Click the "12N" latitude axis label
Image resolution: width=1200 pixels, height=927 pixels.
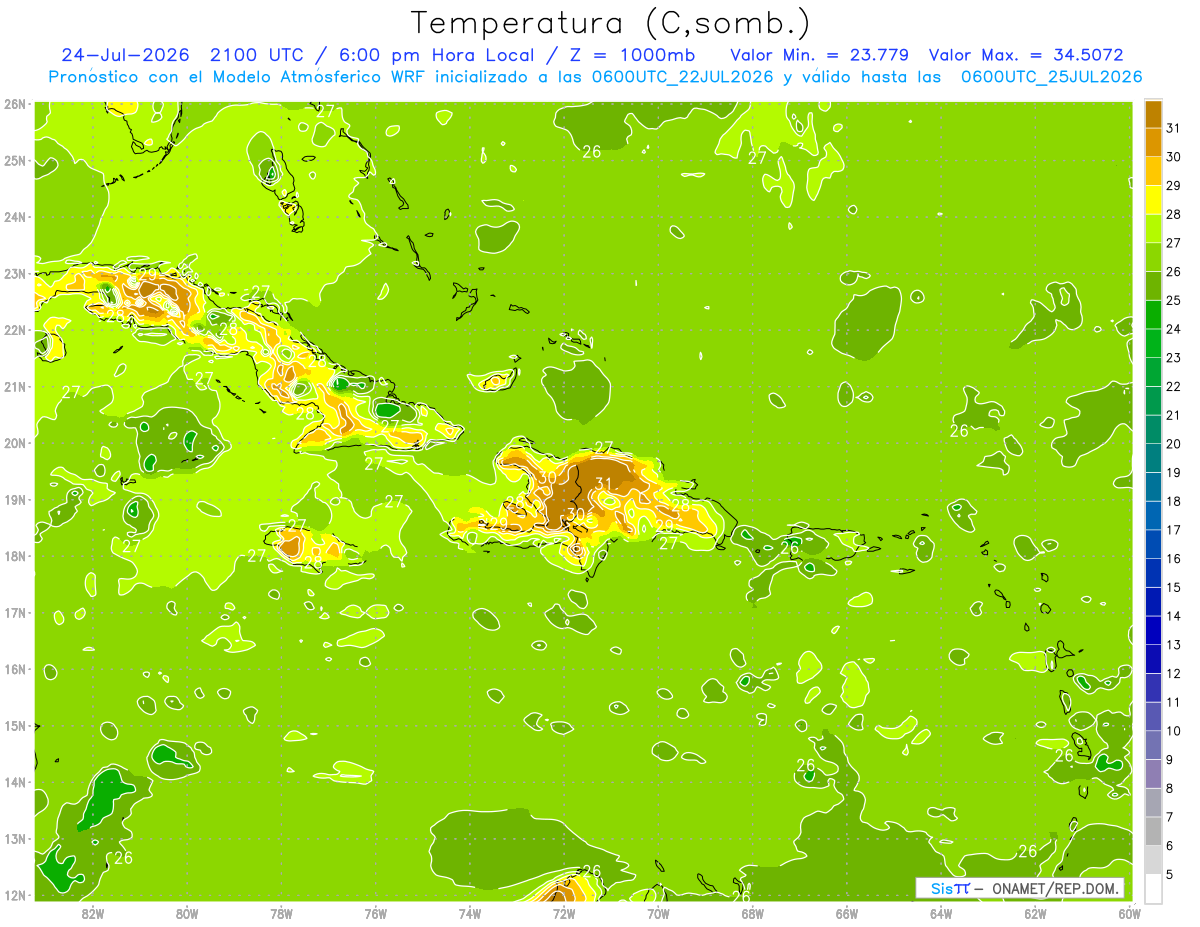click(15, 895)
